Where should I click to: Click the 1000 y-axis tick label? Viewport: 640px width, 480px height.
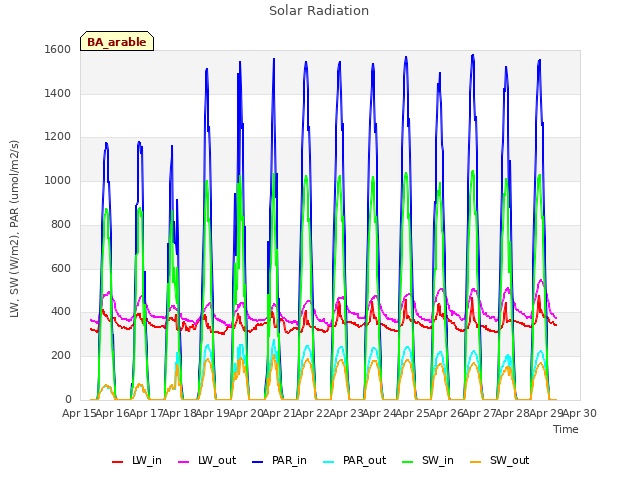58,180
